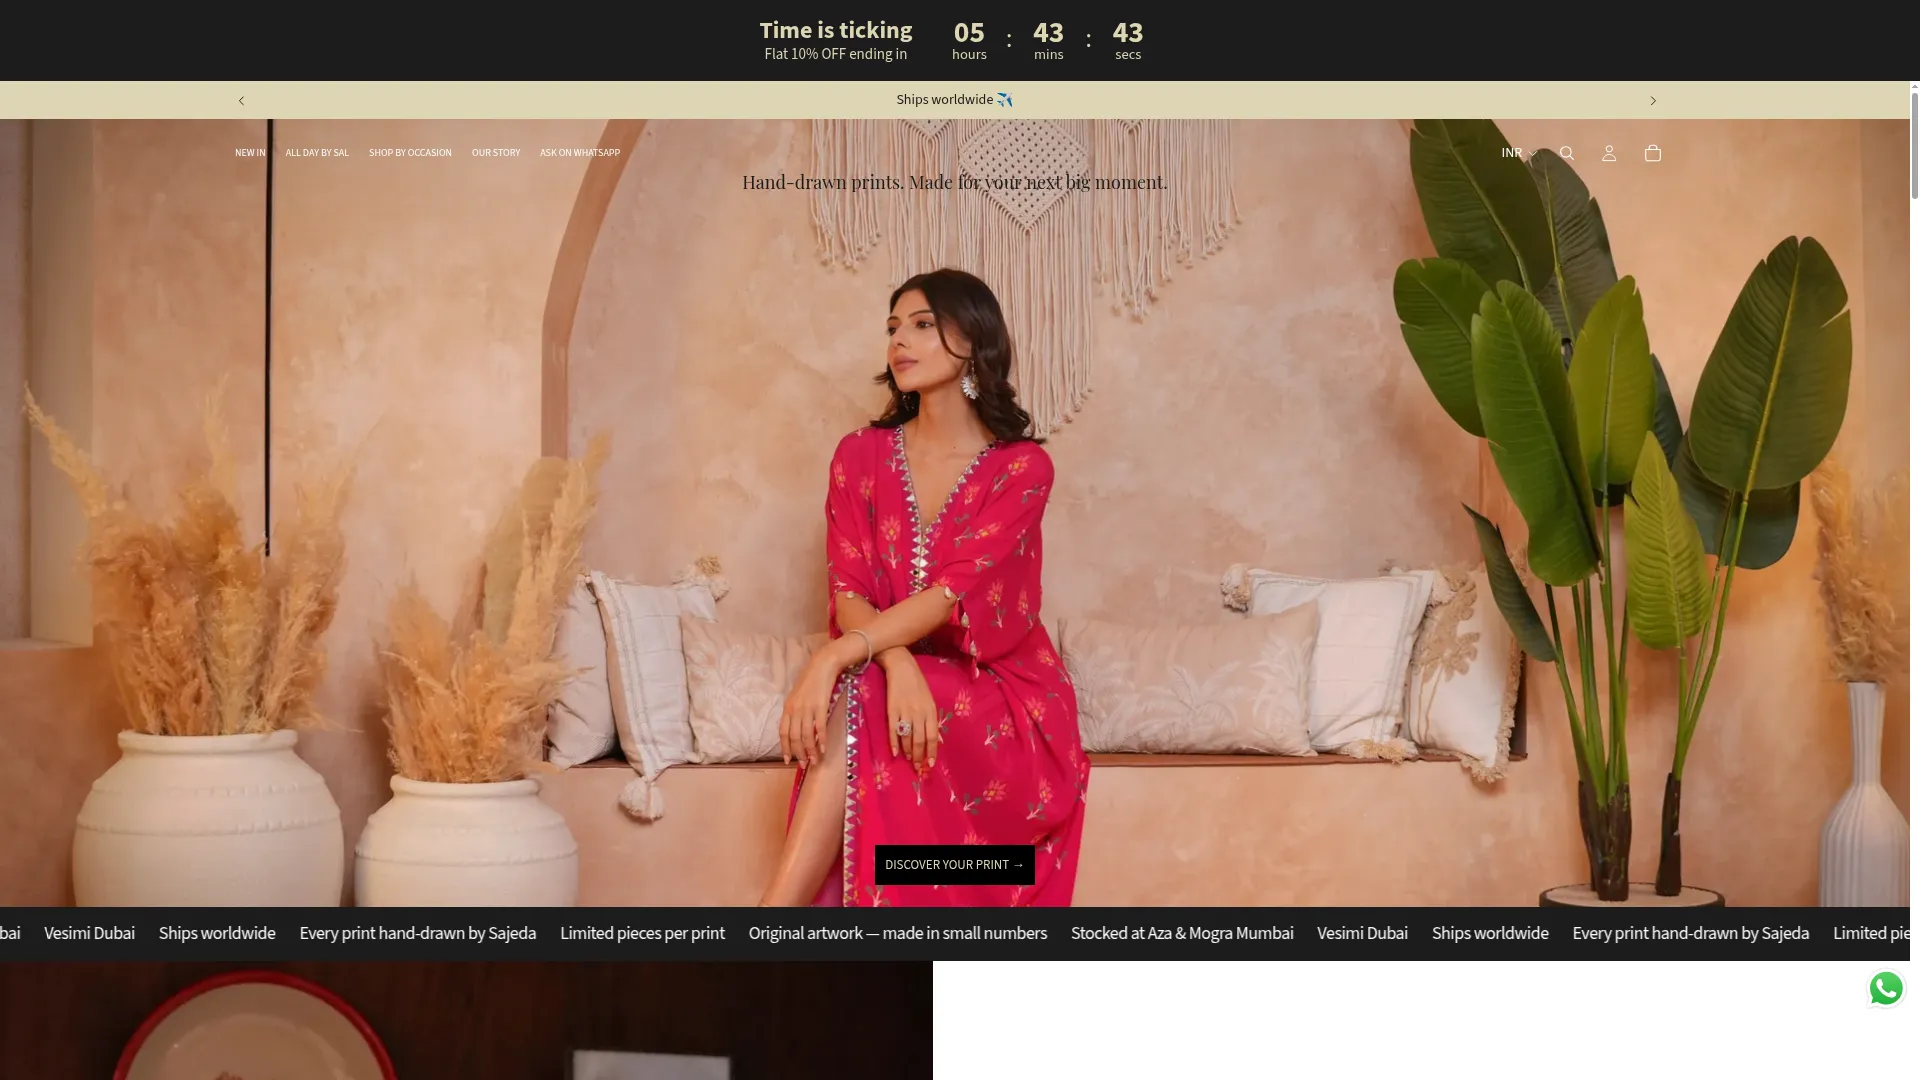This screenshot has width=1920, height=1080.
Task: Open the account profile icon
Action: (1609, 153)
